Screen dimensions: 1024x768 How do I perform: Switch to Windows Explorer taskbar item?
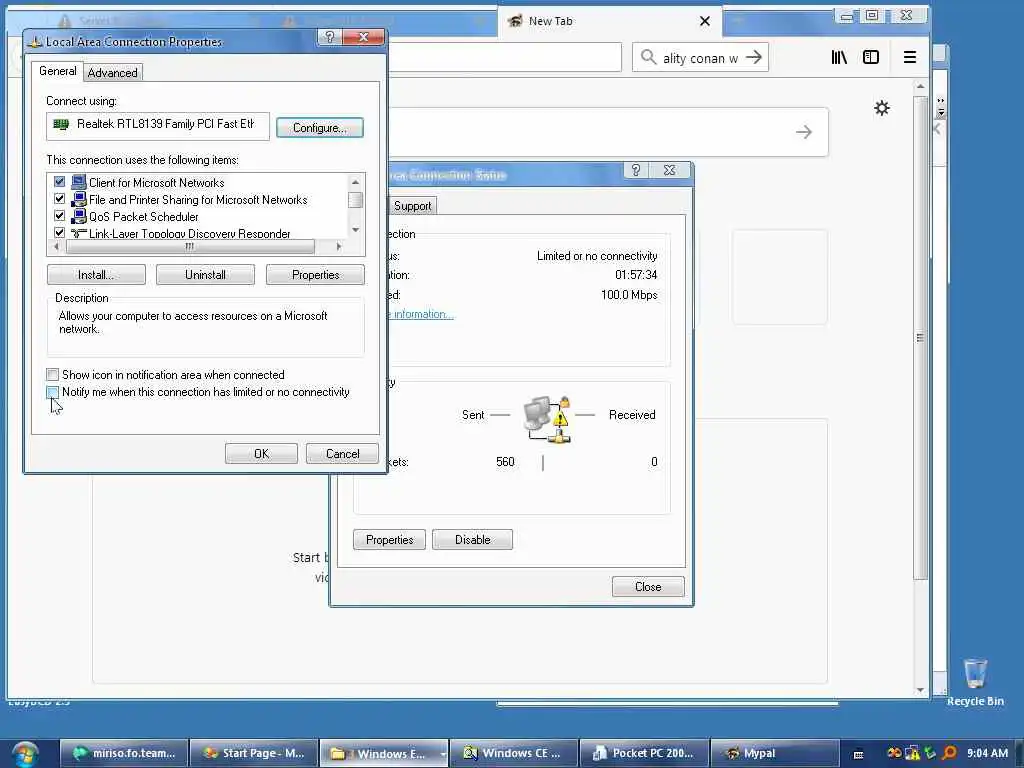384,753
